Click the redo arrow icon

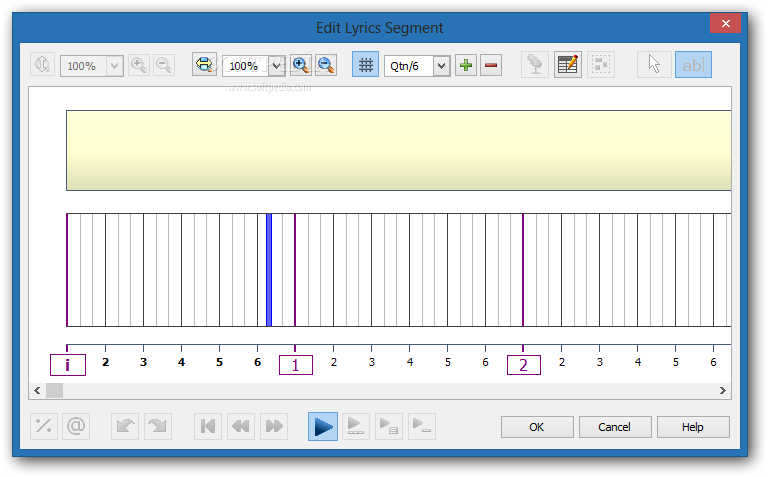[x=158, y=426]
